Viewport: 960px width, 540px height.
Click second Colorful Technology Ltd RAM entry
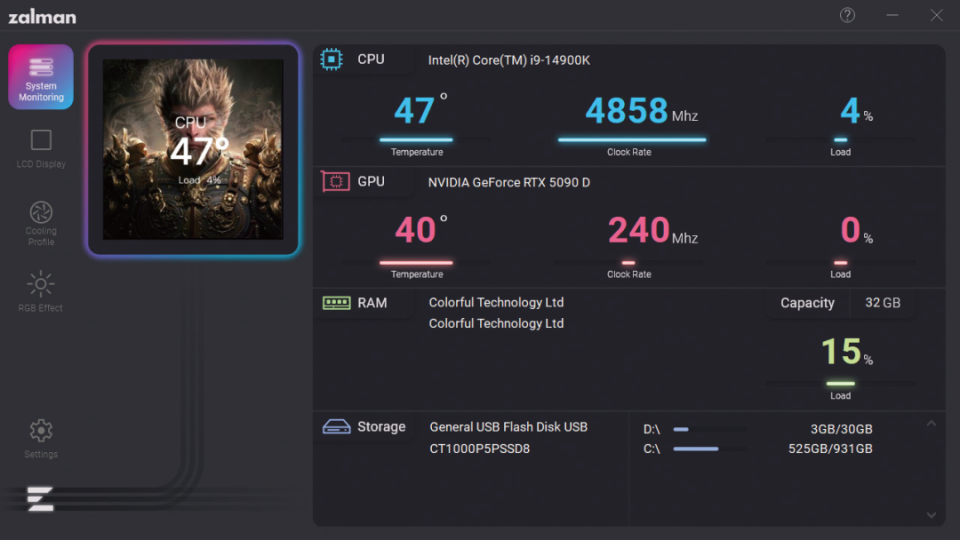pyautogui.click(x=496, y=323)
